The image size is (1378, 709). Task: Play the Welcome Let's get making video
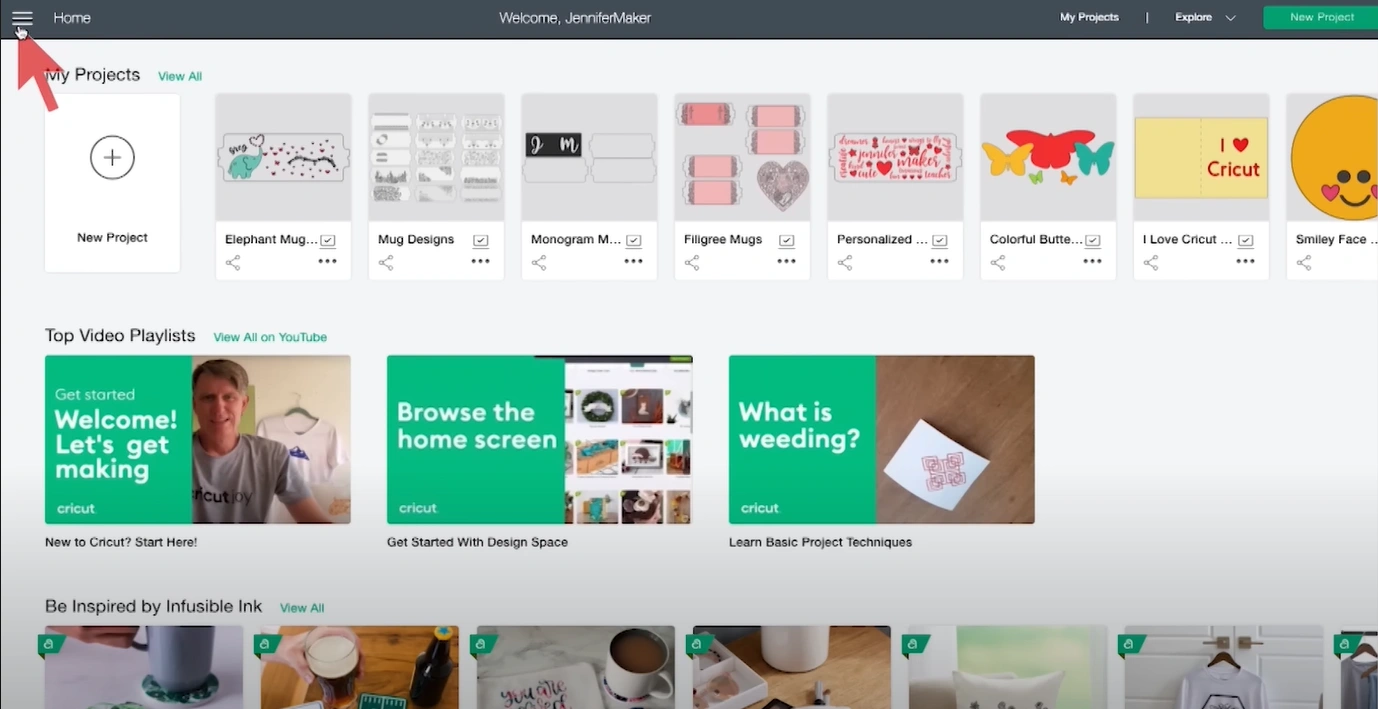point(198,440)
